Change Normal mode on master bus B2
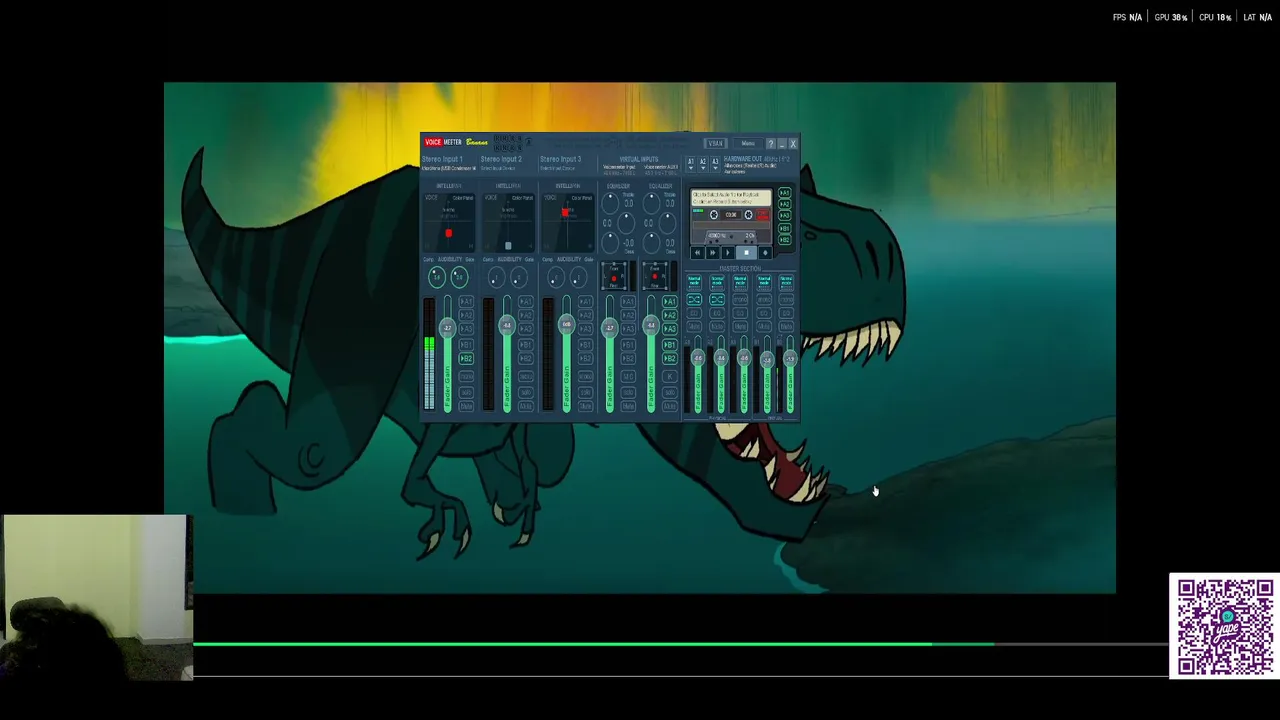1280x720 pixels. (x=786, y=282)
